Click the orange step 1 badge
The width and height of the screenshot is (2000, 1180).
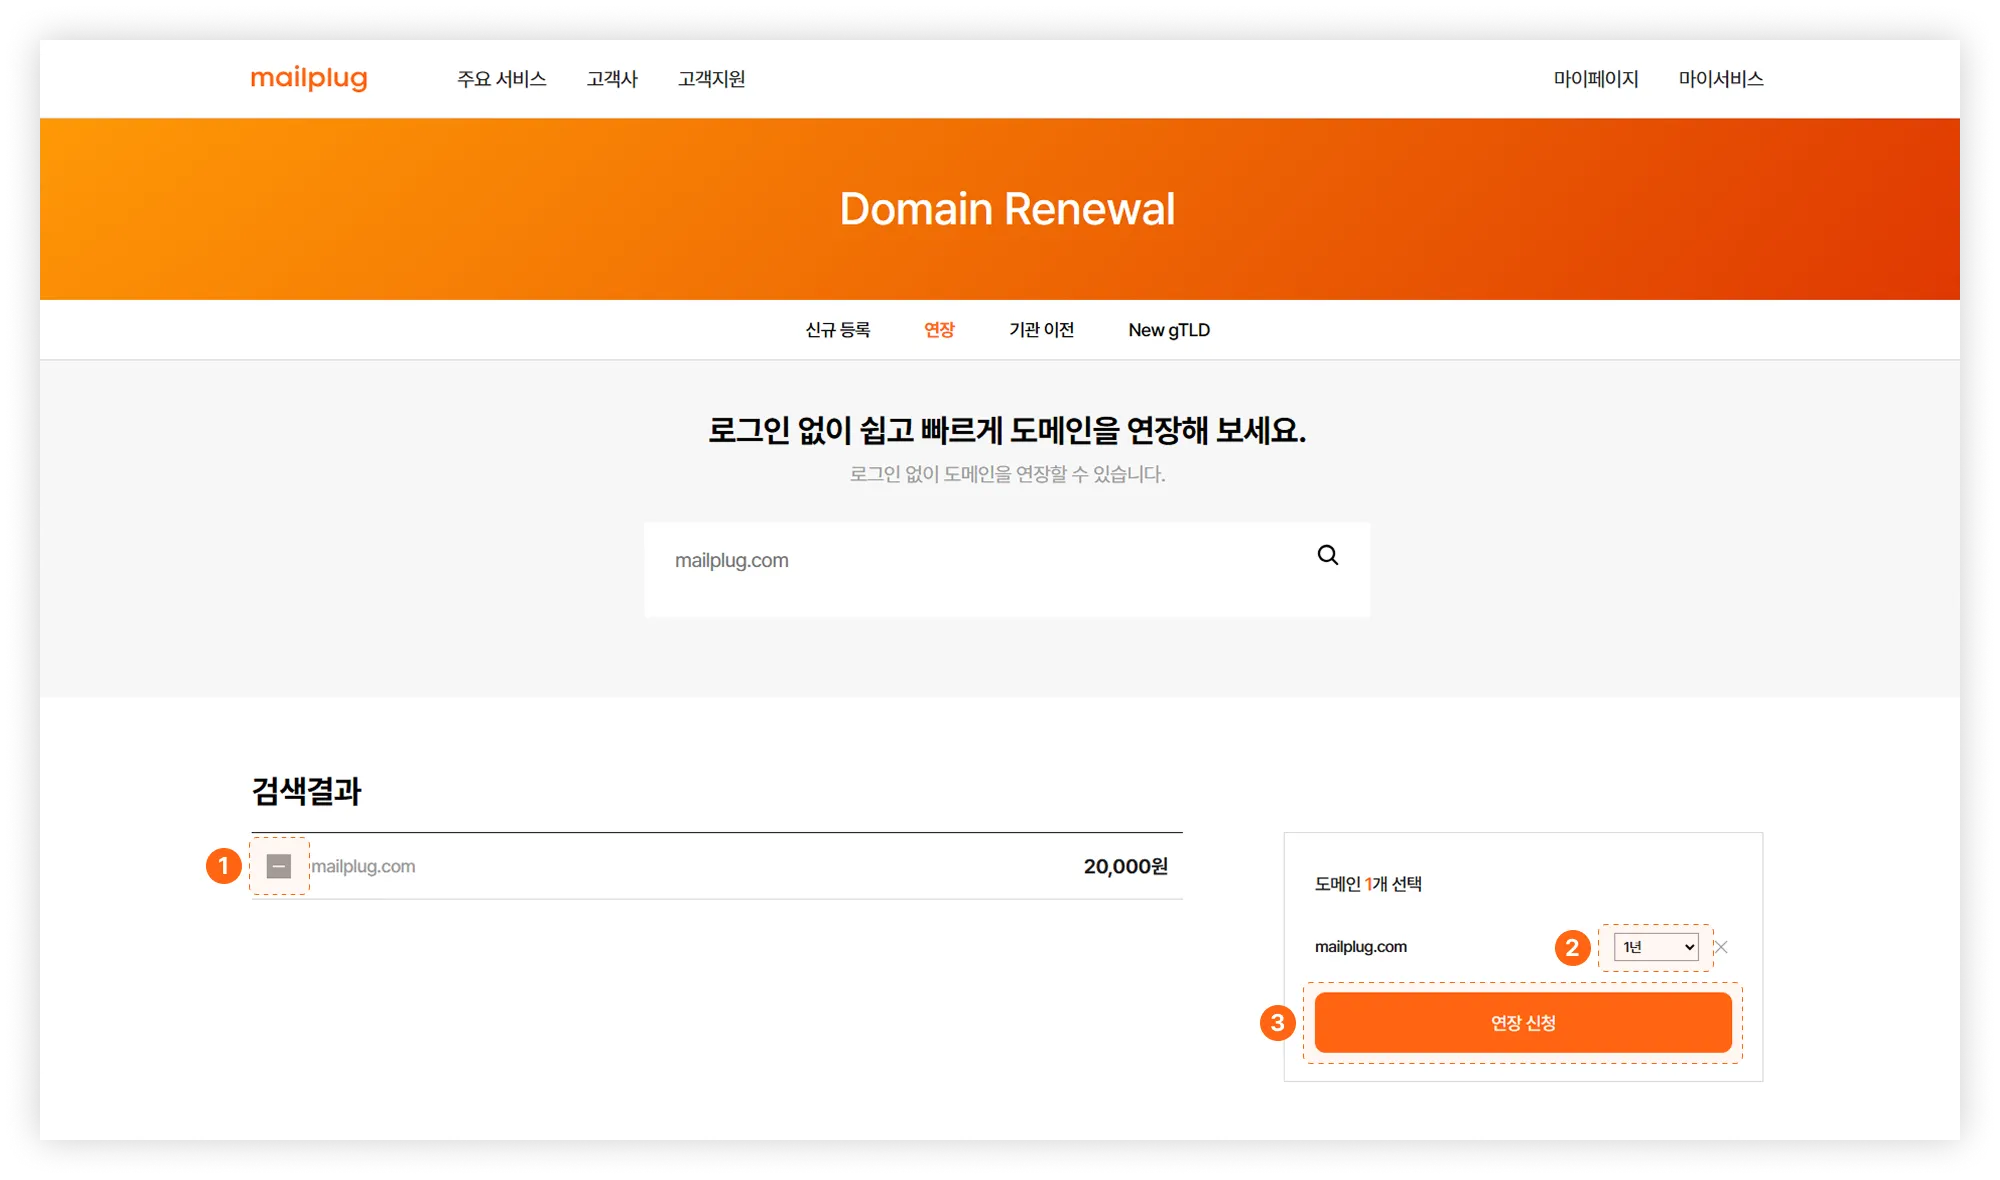pos(224,866)
